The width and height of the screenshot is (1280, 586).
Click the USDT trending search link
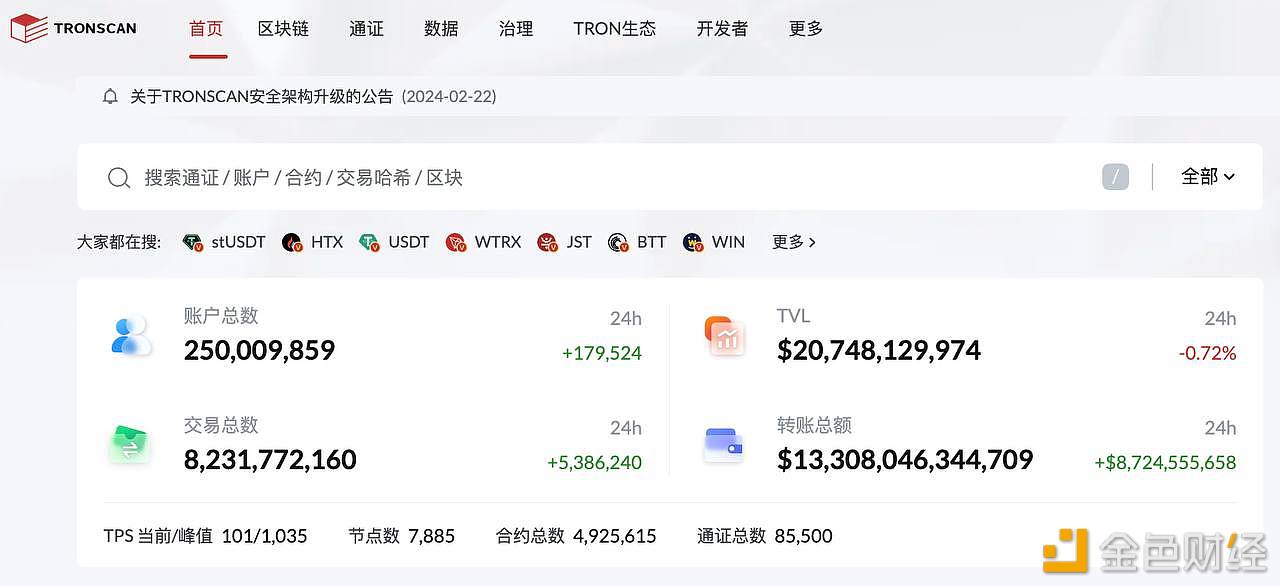point(409,242)
